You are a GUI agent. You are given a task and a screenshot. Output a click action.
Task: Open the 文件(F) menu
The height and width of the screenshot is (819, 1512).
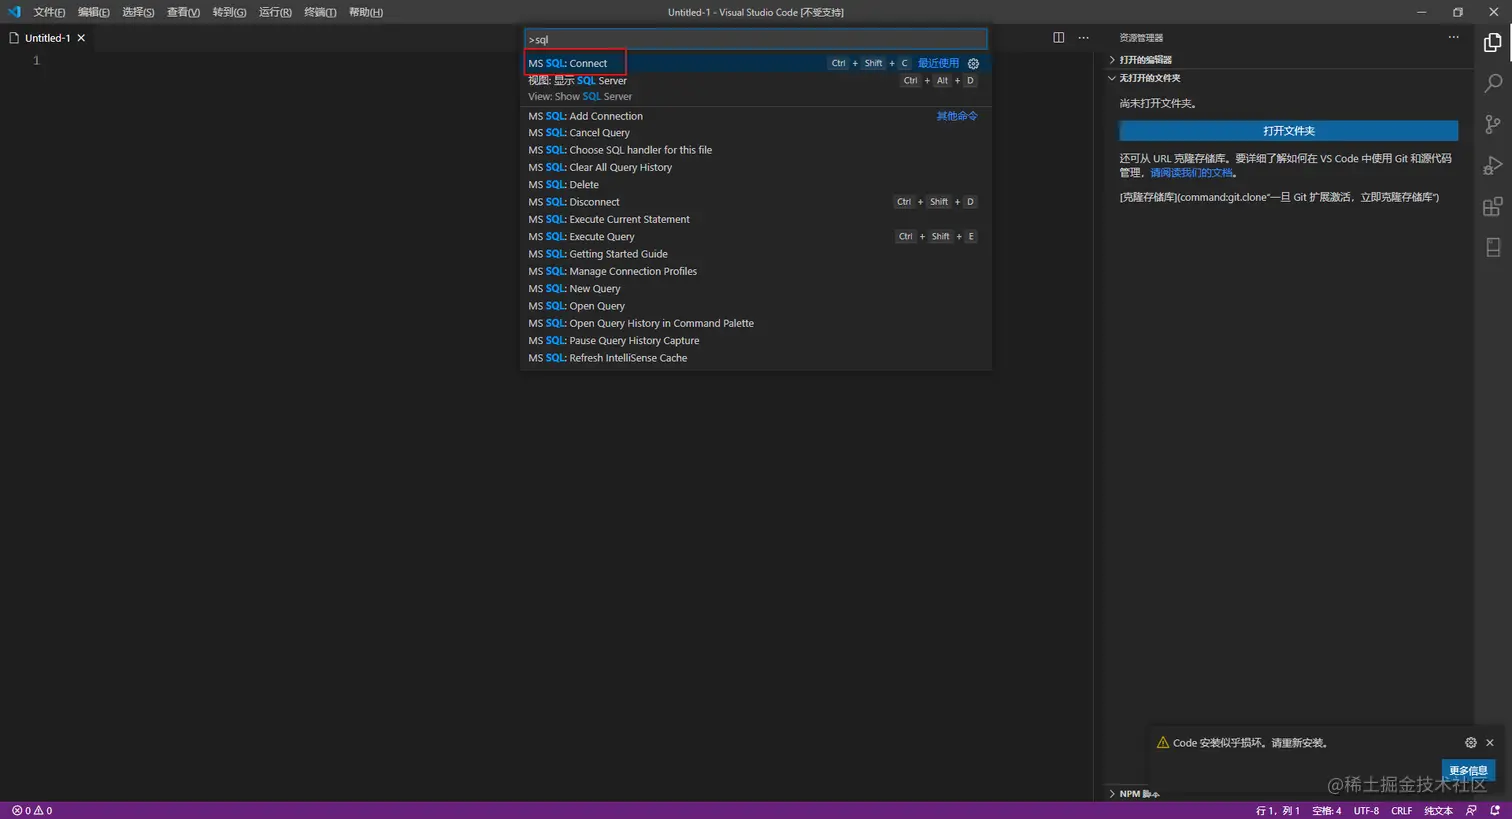pyautogui.click(x=49, y=12)
